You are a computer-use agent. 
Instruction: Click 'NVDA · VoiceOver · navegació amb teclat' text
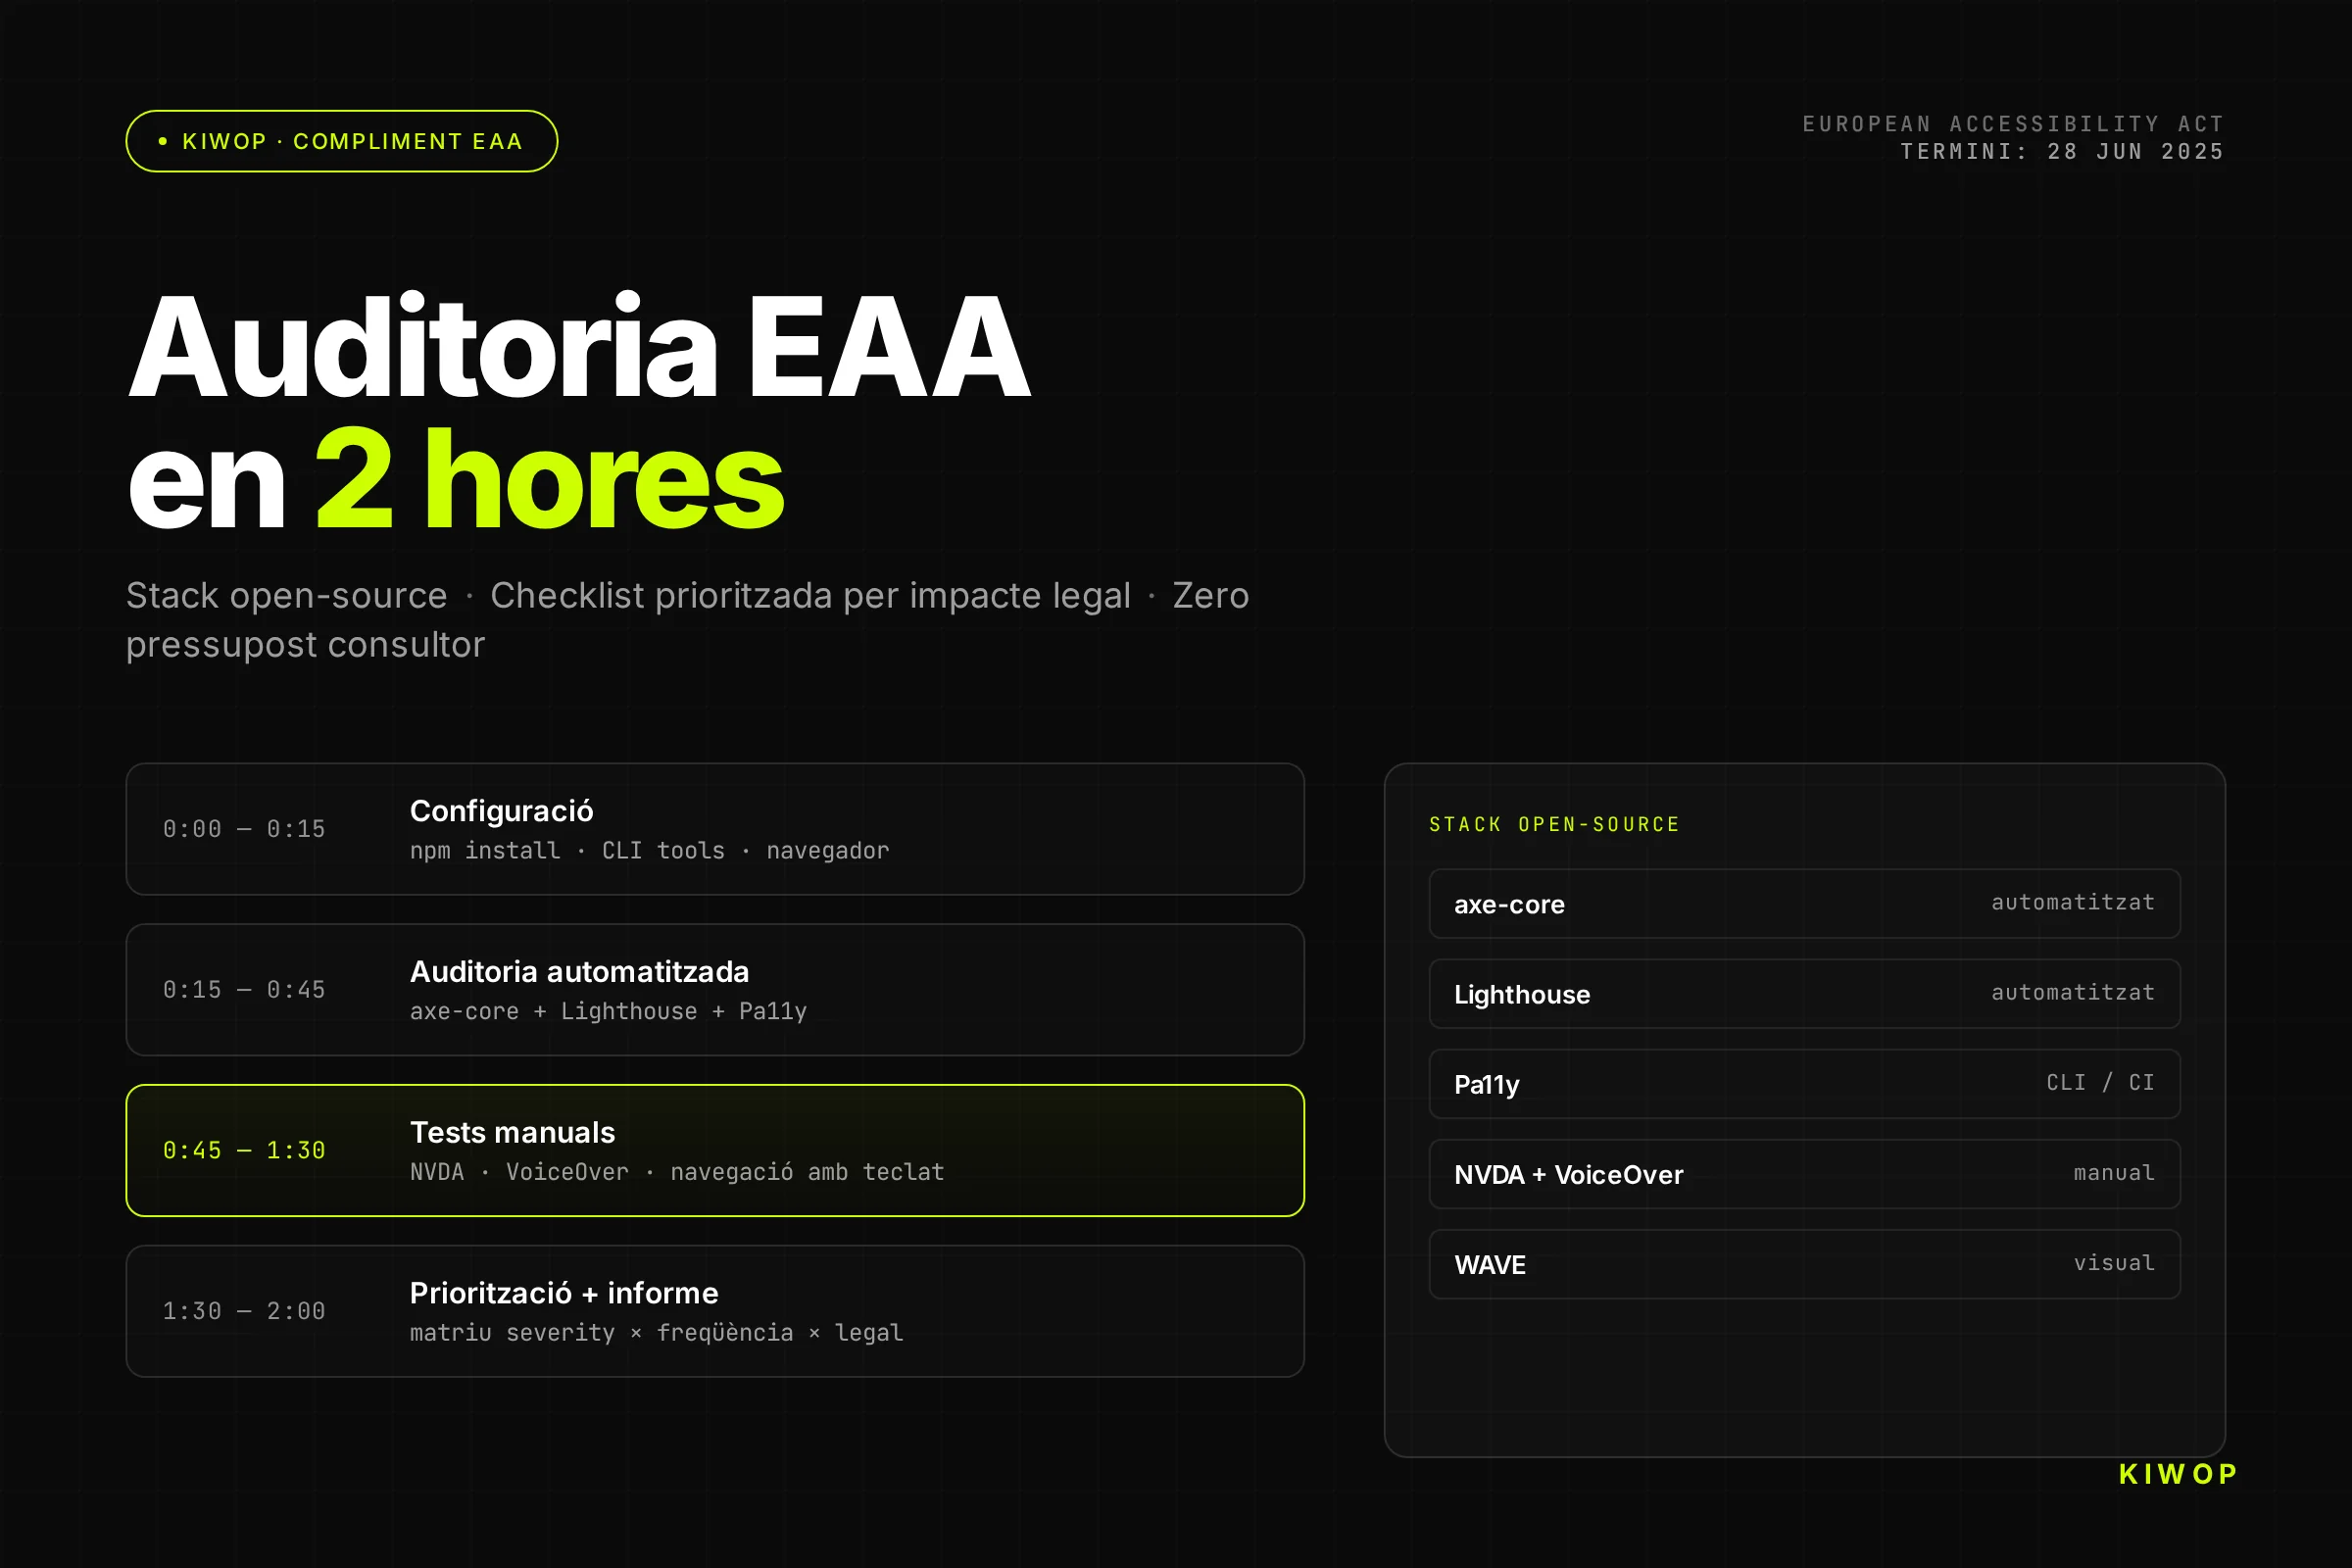pos(677,1173)
